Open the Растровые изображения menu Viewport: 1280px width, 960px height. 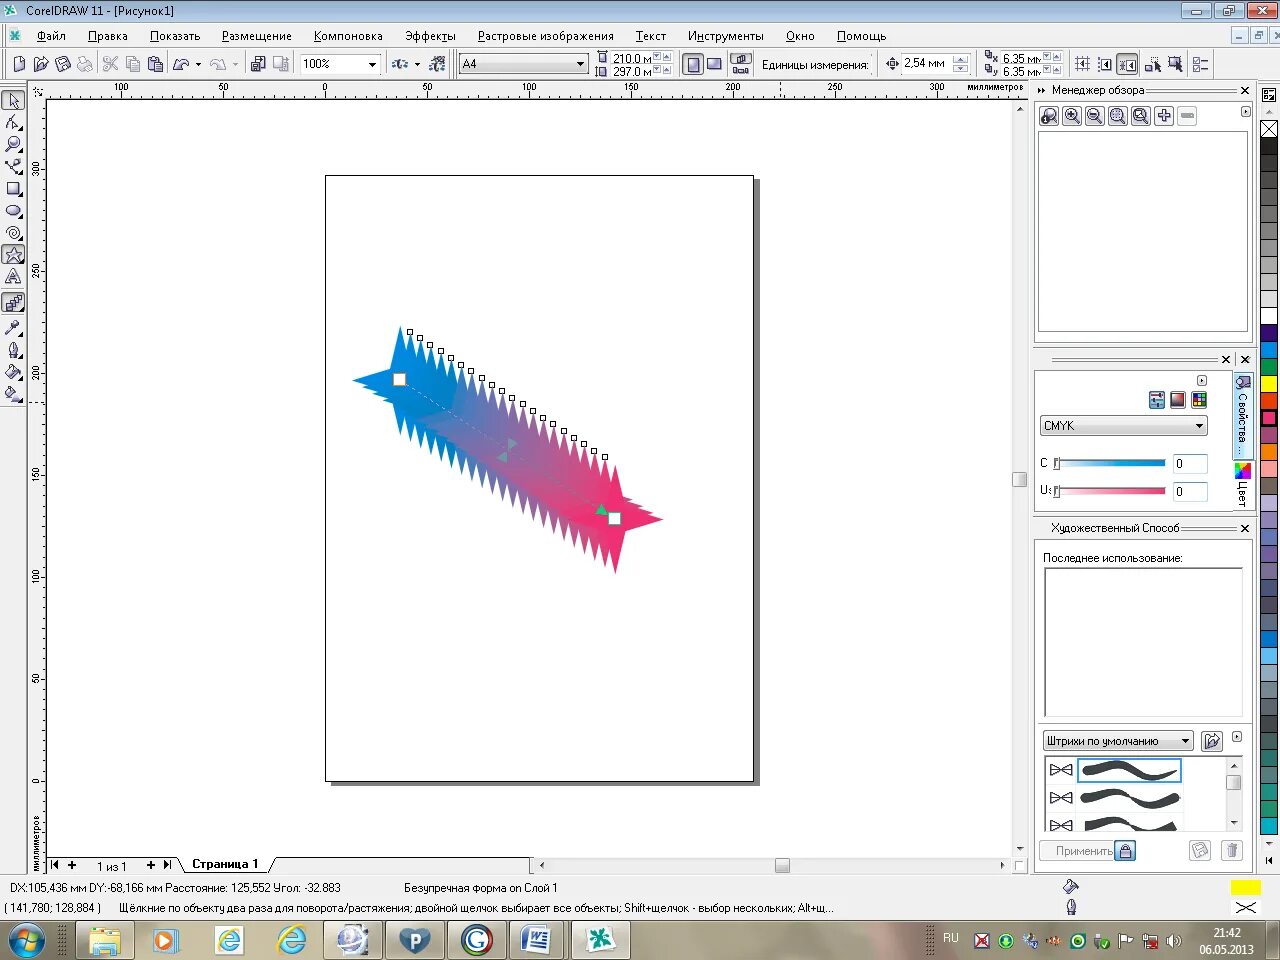545,35
